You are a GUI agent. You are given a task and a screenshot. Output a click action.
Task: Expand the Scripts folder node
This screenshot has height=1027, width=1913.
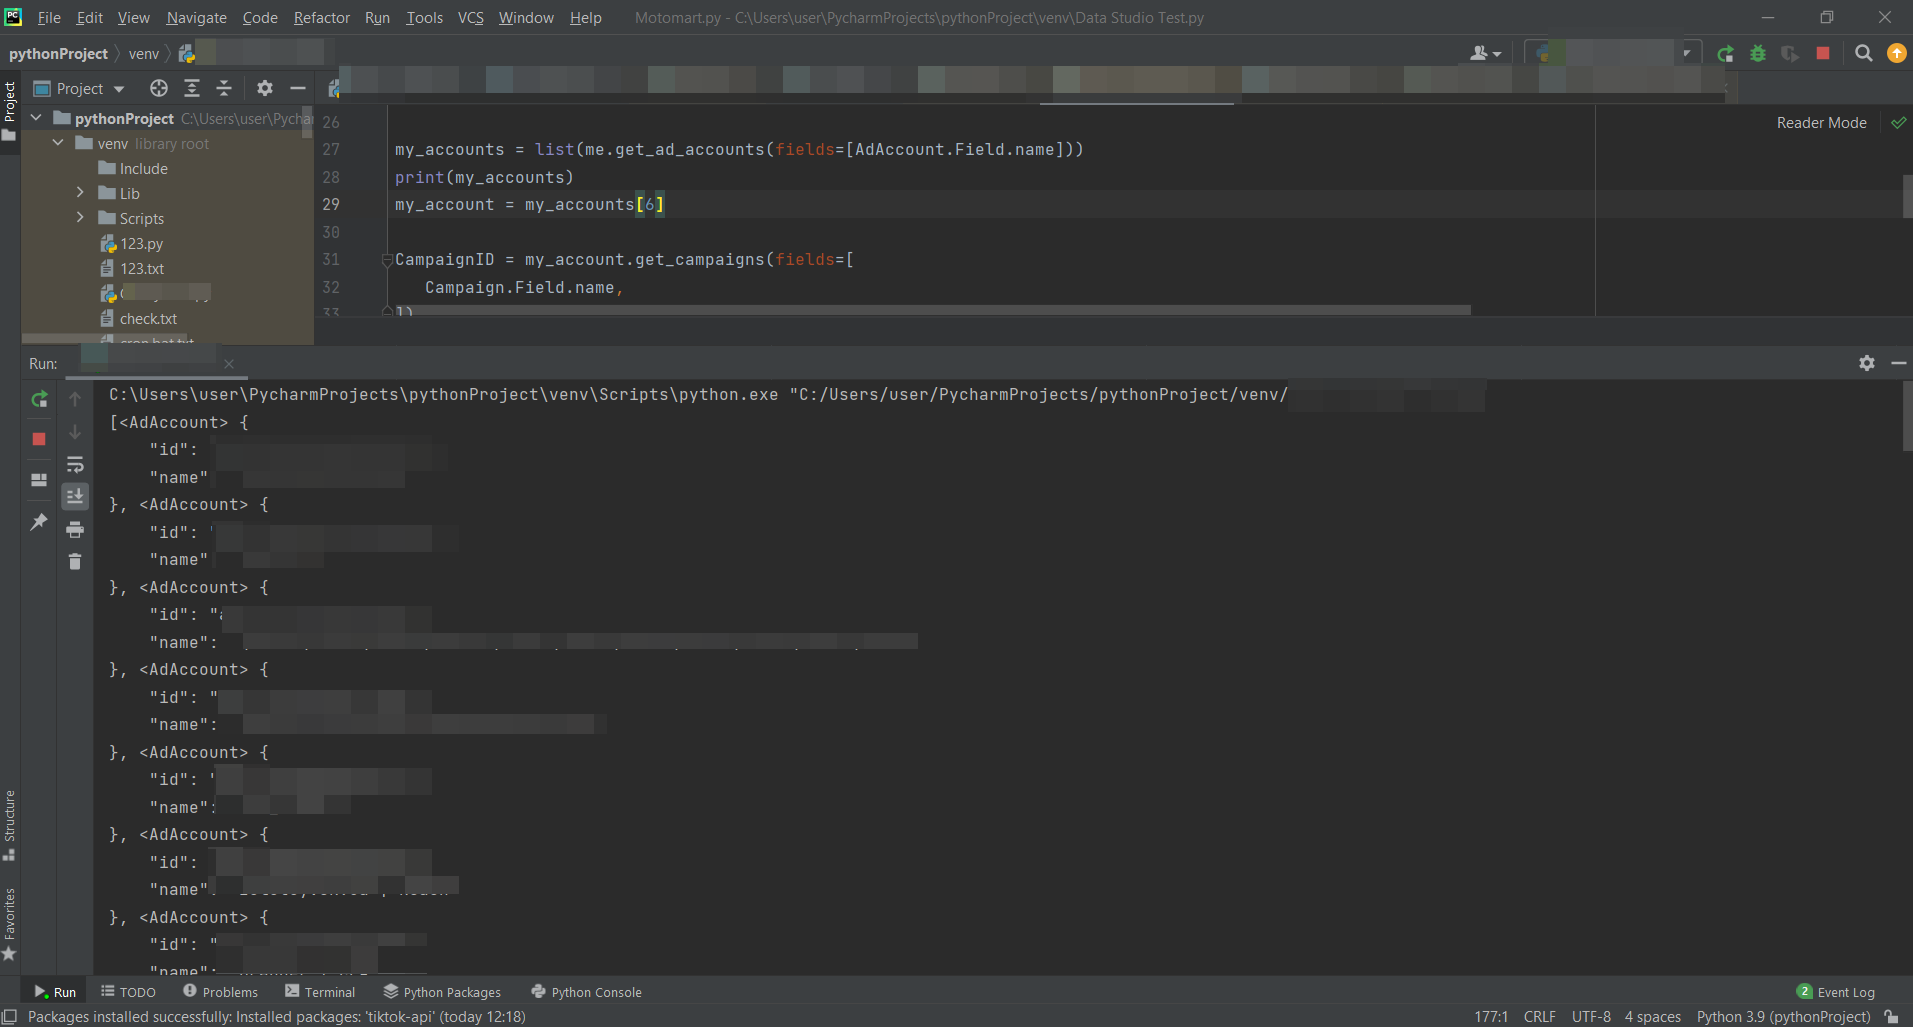tap(80, 218)
